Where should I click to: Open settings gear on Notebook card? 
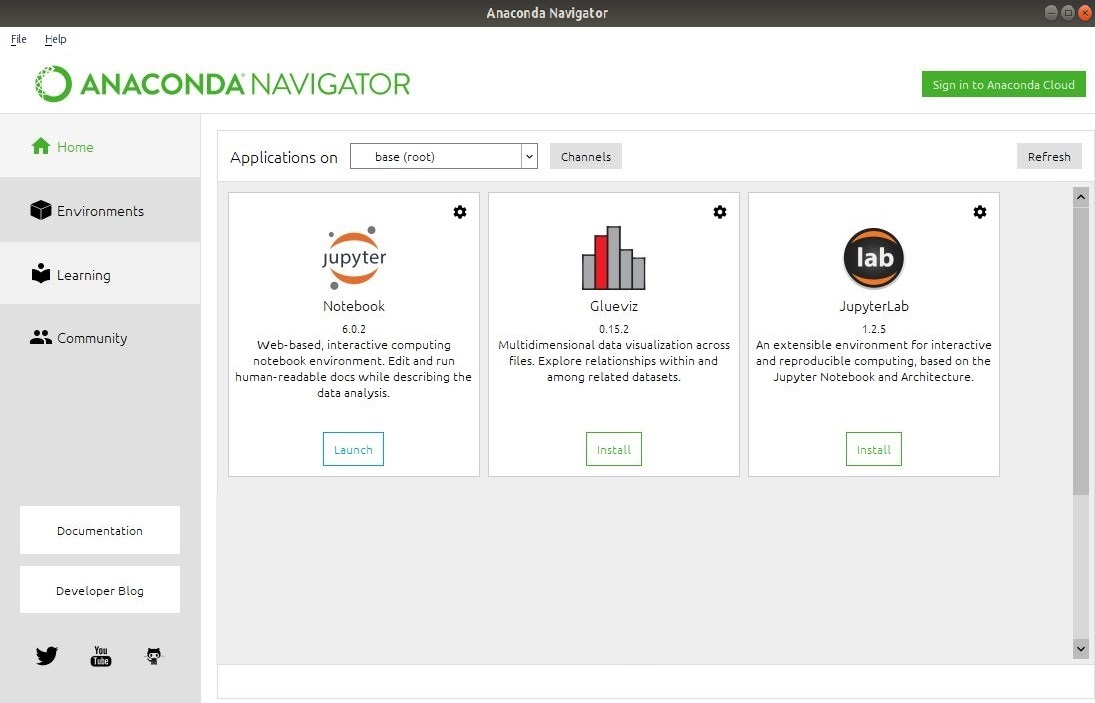(460, 212)
